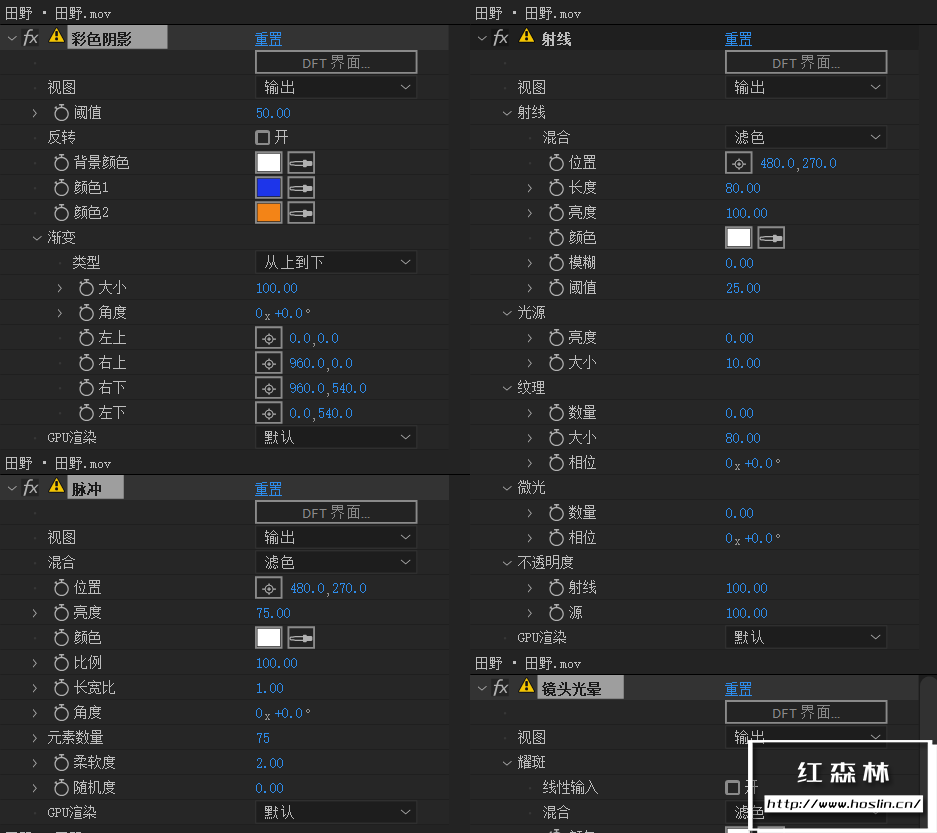Collapse the 微光 group
Viewport: 937px width, 833px height.
click(x=507, y=488)
